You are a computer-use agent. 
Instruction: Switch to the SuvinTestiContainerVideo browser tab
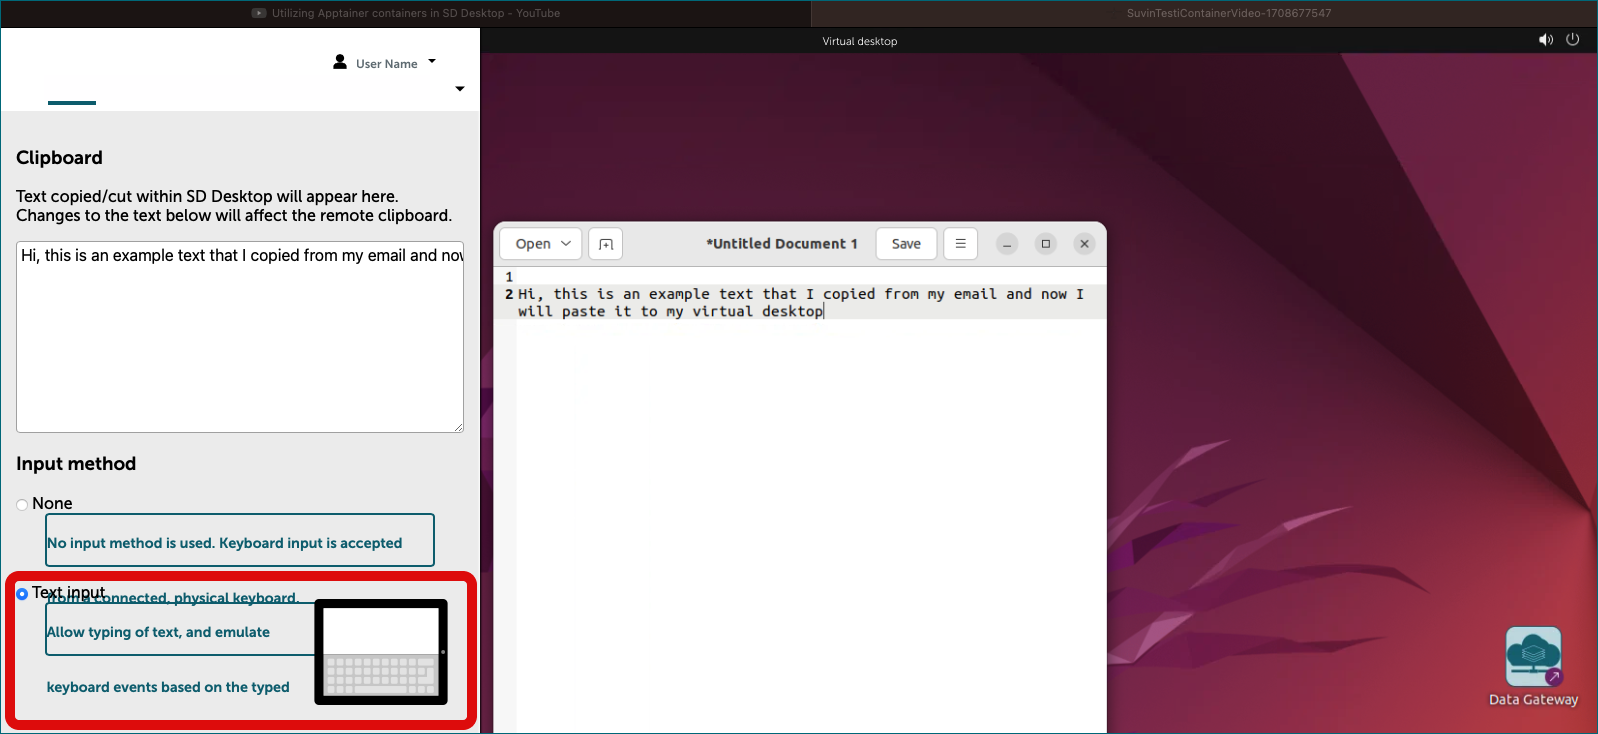1205,13
